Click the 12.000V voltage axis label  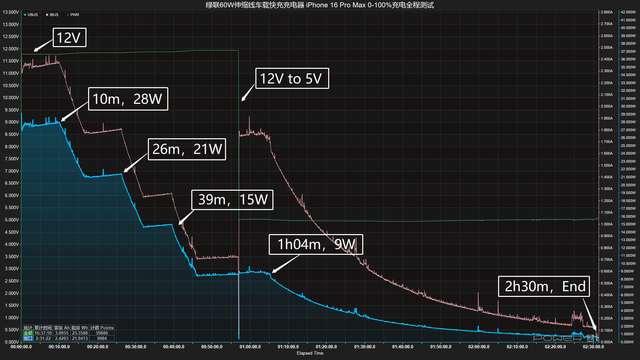(11, 49)
